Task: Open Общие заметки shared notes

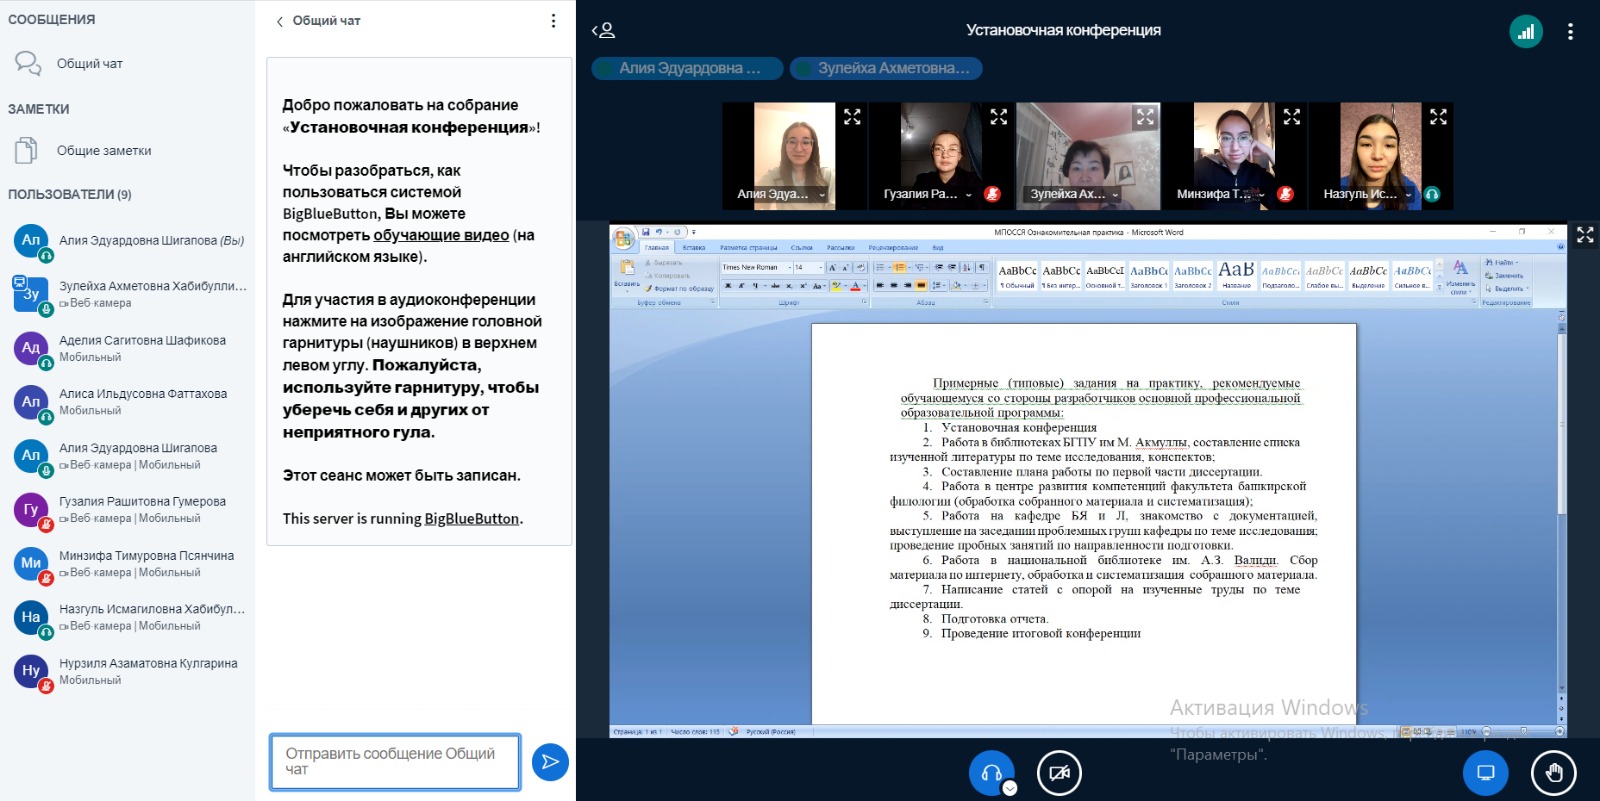Action: 103,151
